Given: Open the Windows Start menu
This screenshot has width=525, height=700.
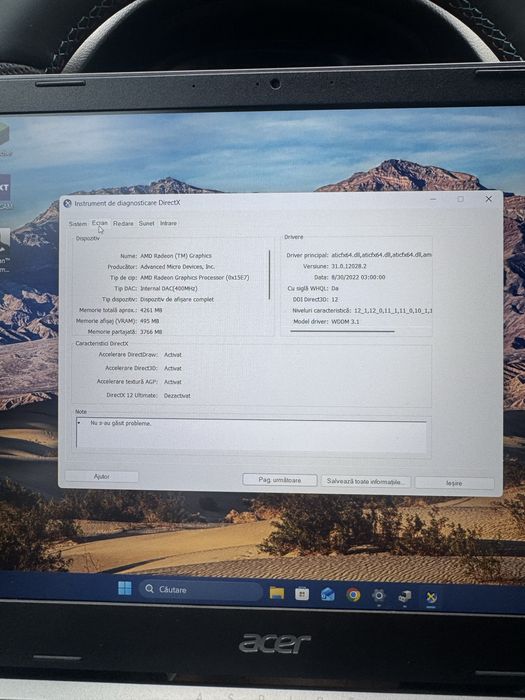Looking at the screenshot, I should (x=125, y=588).
